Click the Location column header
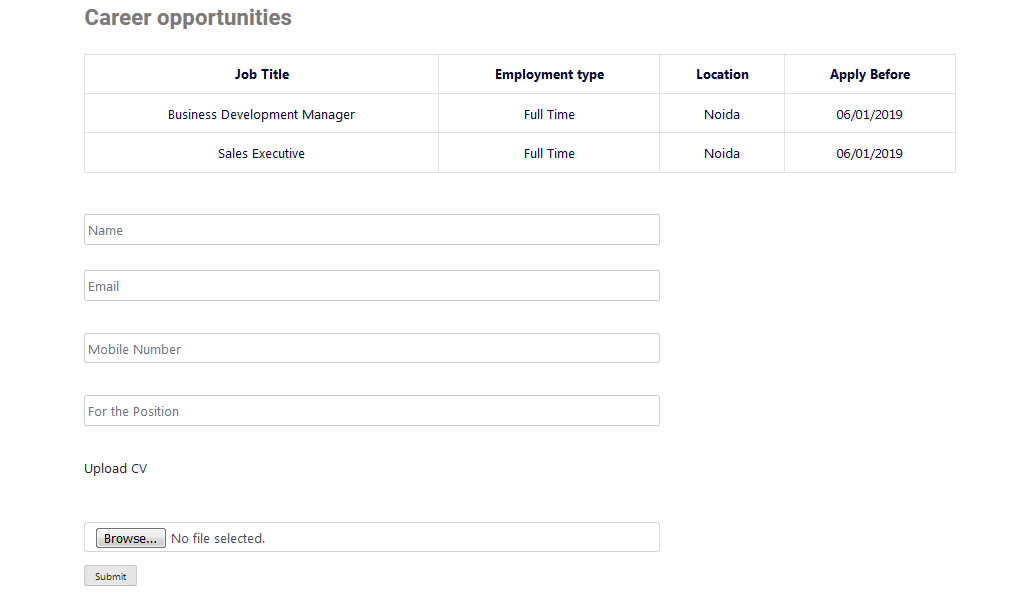 click(x=722, y=74)
